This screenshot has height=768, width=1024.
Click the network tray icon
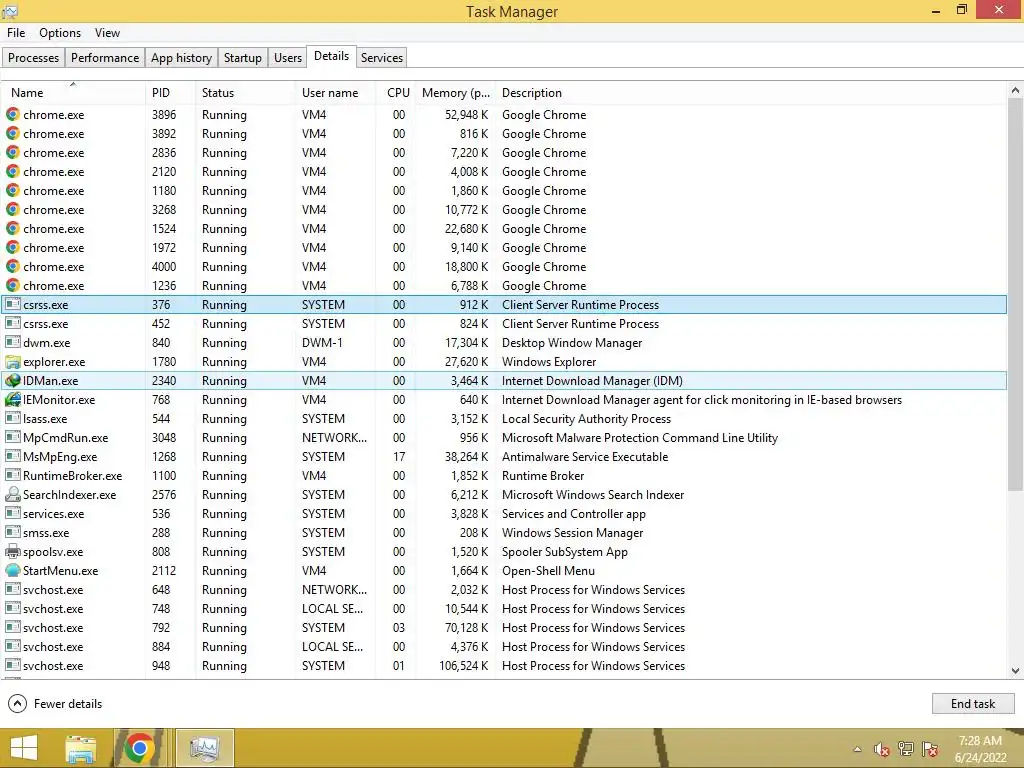[906, 749]
